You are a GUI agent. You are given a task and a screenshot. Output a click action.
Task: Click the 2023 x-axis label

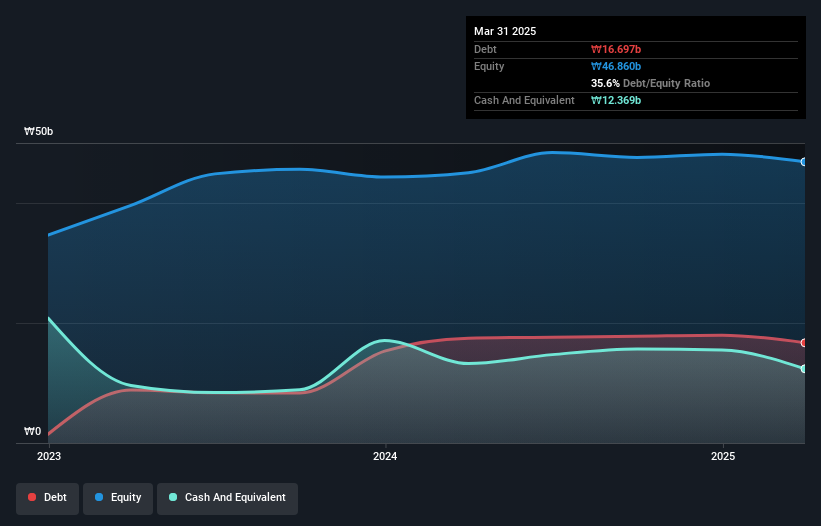49,456
